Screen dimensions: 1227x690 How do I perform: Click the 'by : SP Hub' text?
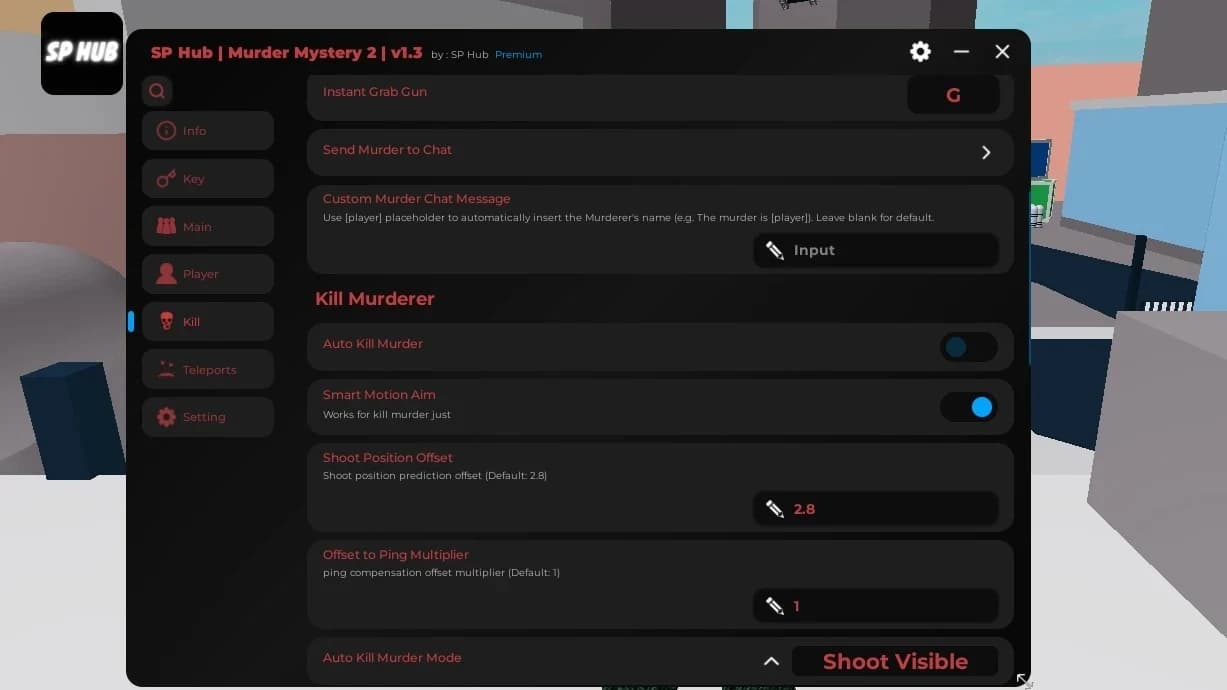[x=460, y=55]
